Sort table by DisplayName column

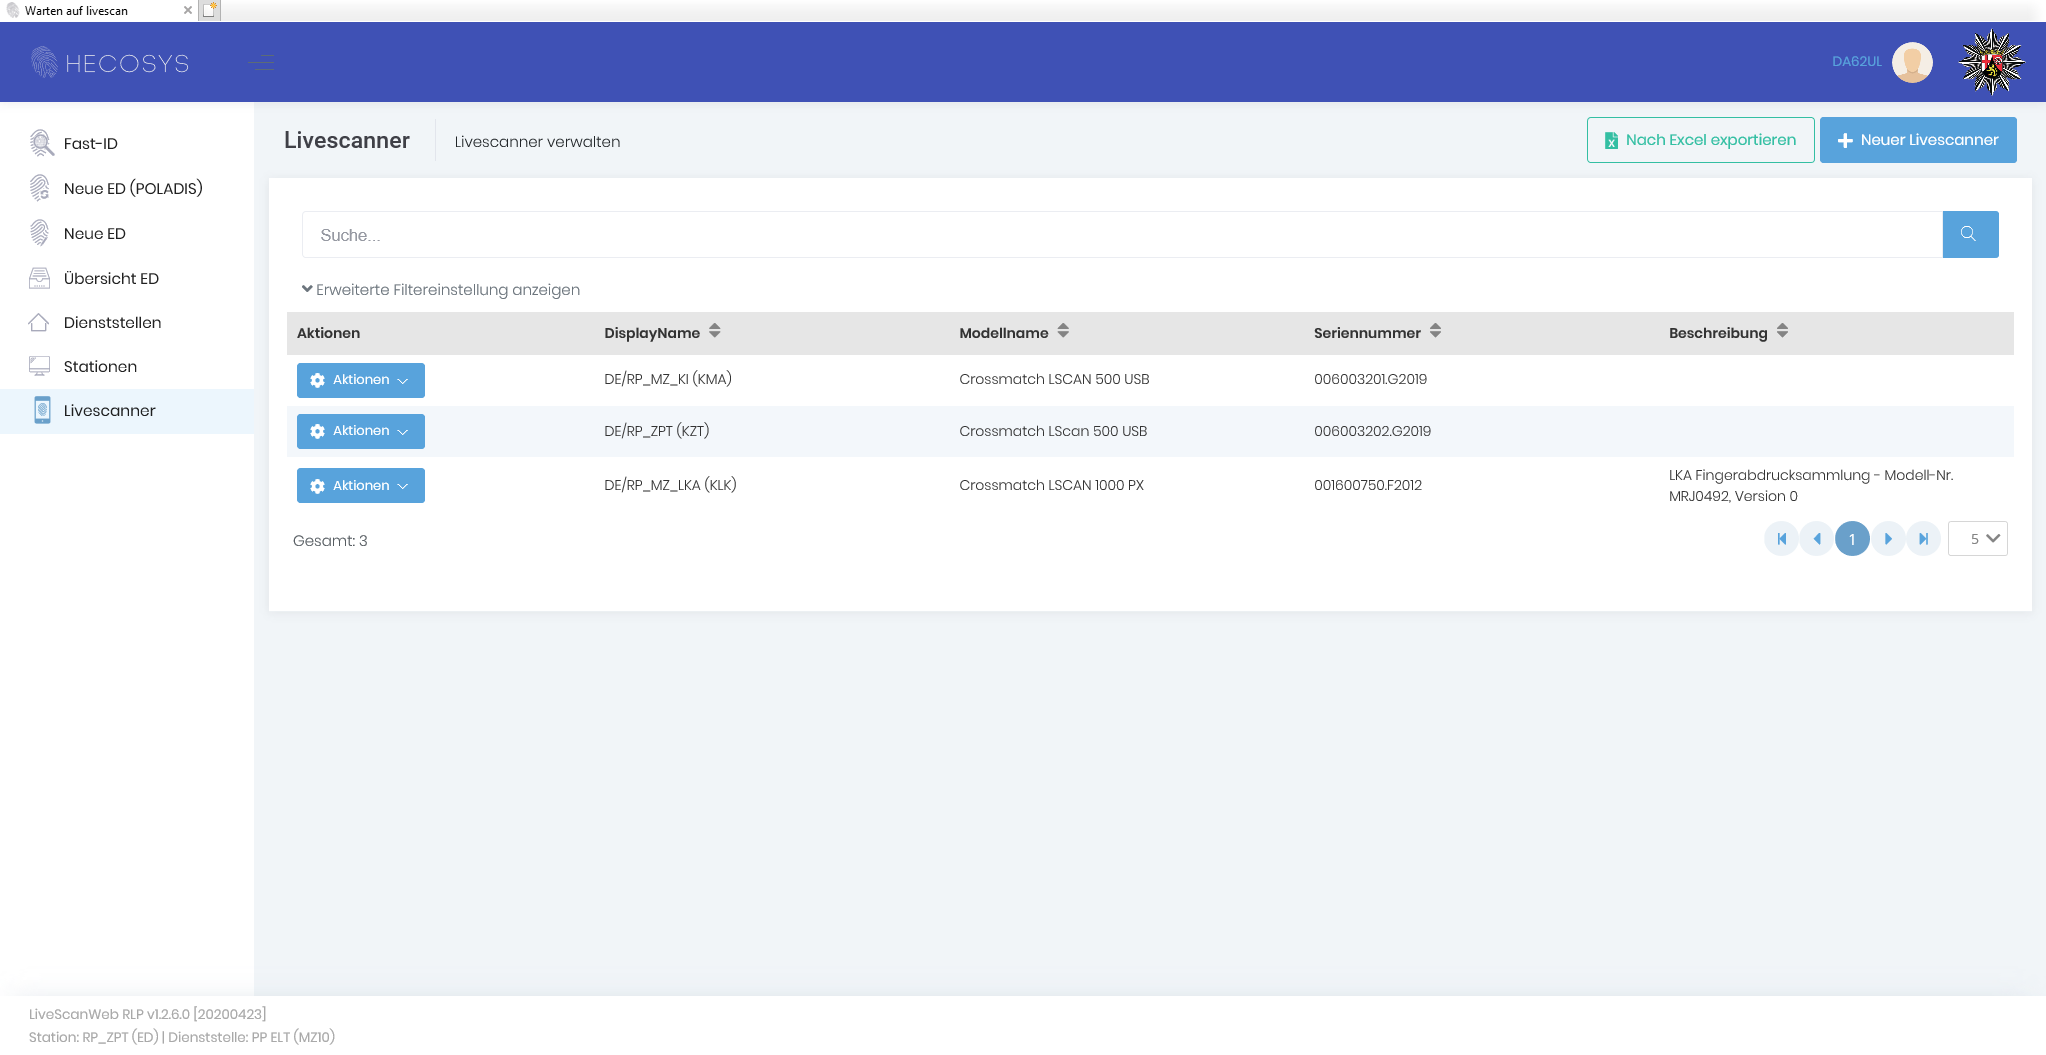(x=714, y=332)
